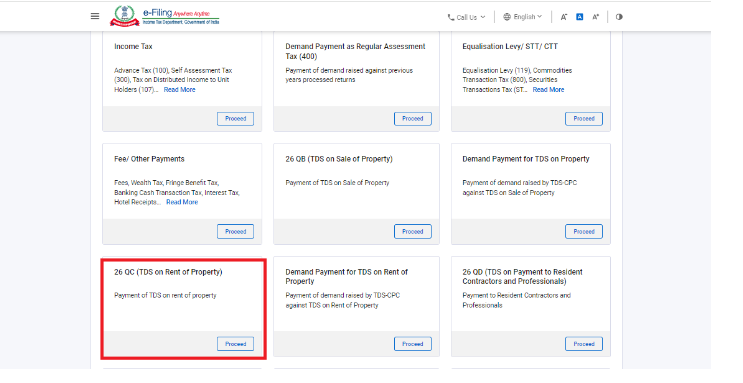Open the hamburger navigation menu
The height and width of the screenshot is (383, 743).
[x=95, y=16]
